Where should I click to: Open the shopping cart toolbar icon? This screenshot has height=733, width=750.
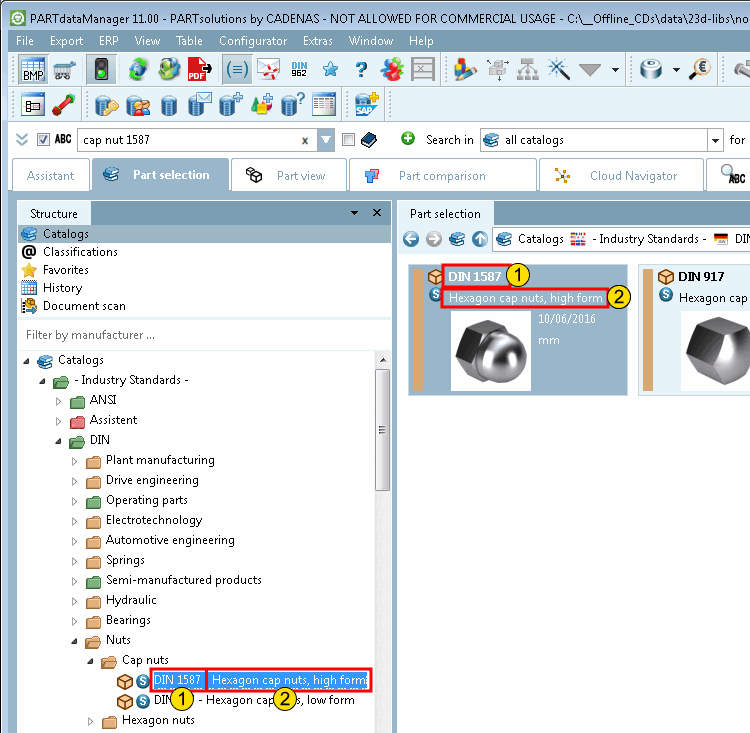click(x=65, y=70)
